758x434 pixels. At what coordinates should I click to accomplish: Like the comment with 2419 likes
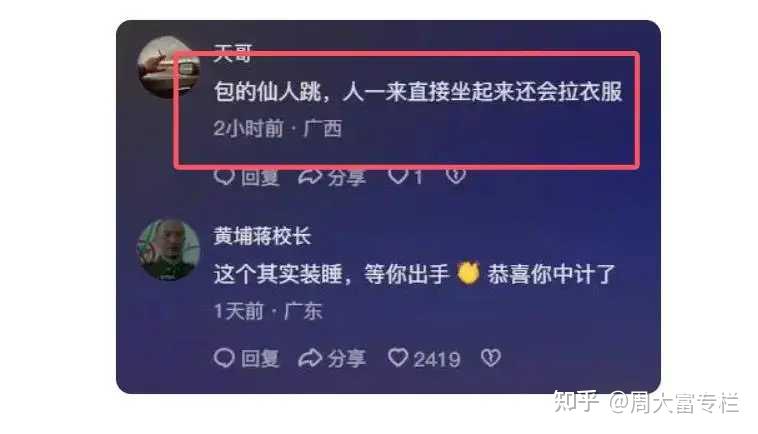pos(398,358)
